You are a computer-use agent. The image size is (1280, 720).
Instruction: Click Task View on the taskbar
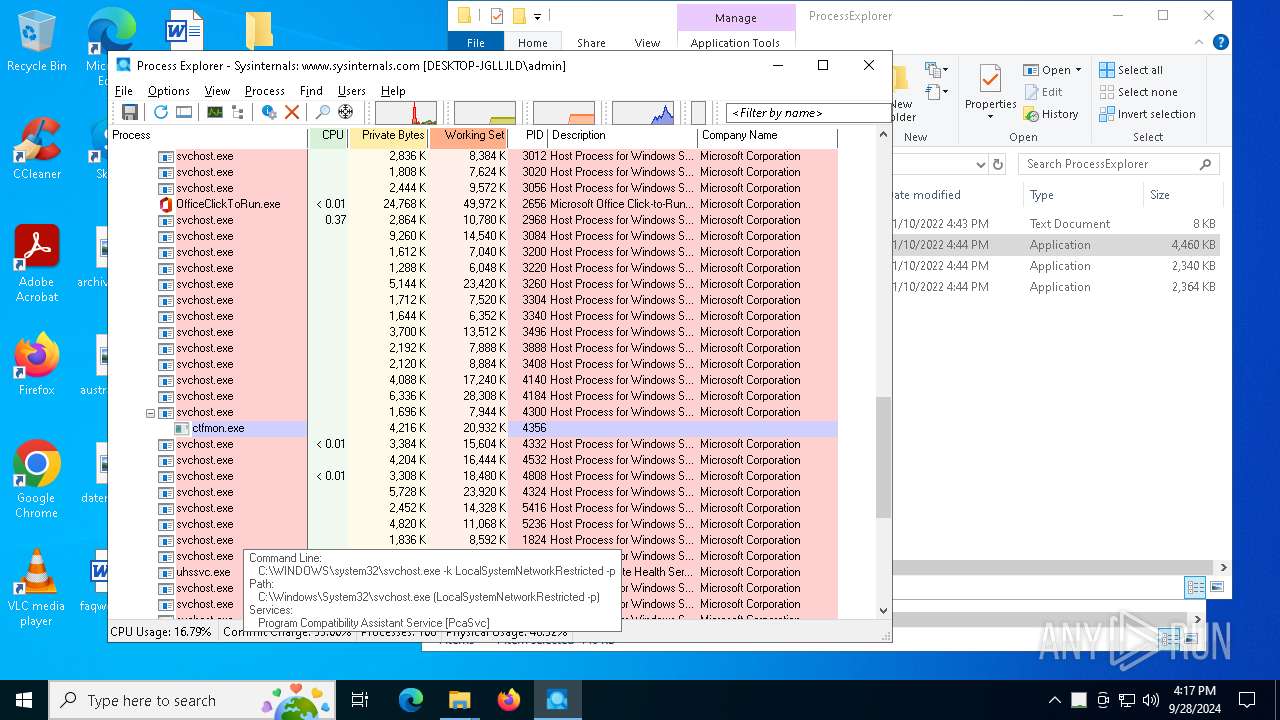[360, 700]
